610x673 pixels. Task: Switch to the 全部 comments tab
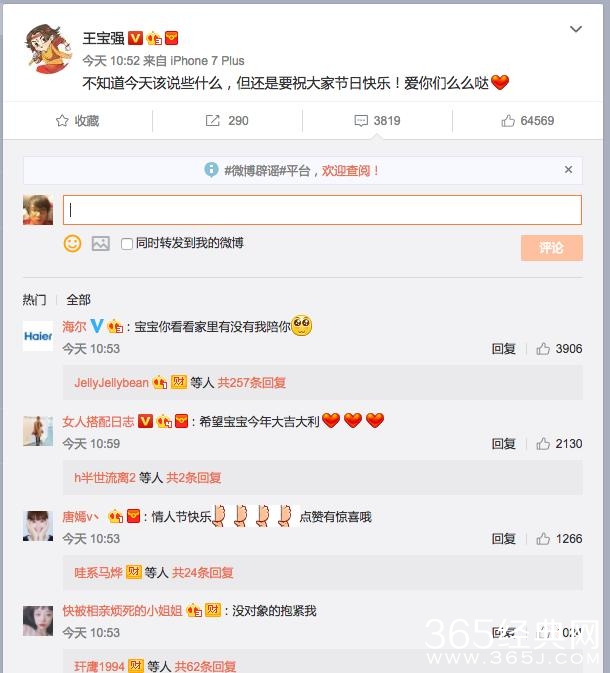click(x=79, y=300)
